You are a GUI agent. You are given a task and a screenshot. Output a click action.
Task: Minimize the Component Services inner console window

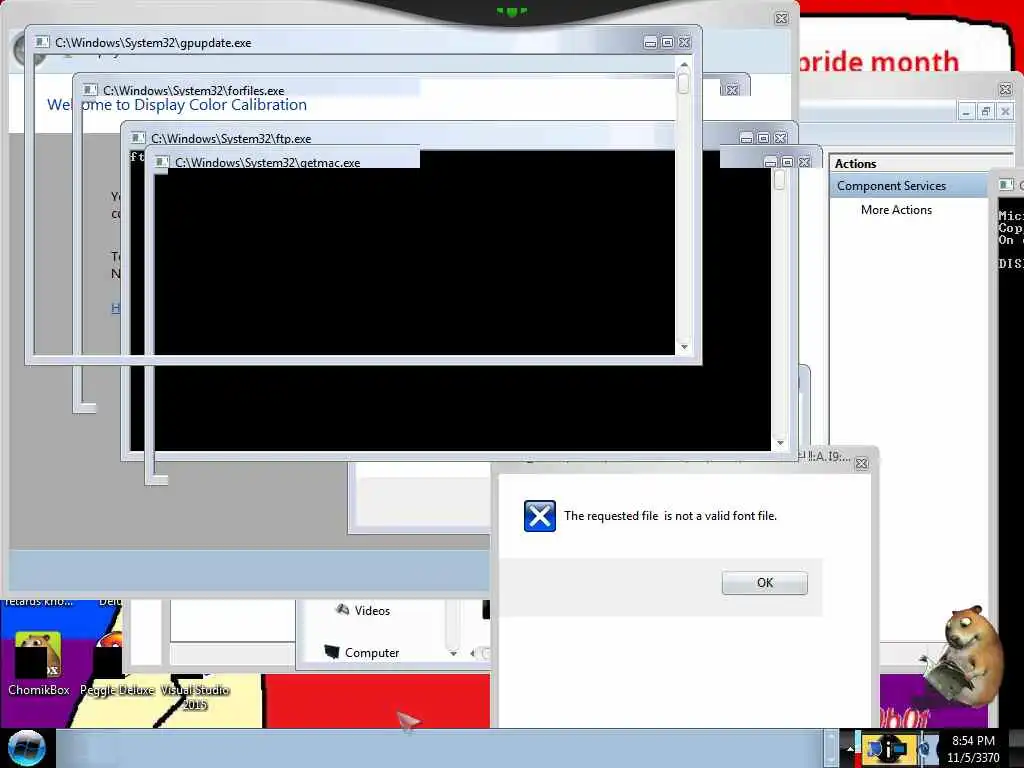point(966,112)
